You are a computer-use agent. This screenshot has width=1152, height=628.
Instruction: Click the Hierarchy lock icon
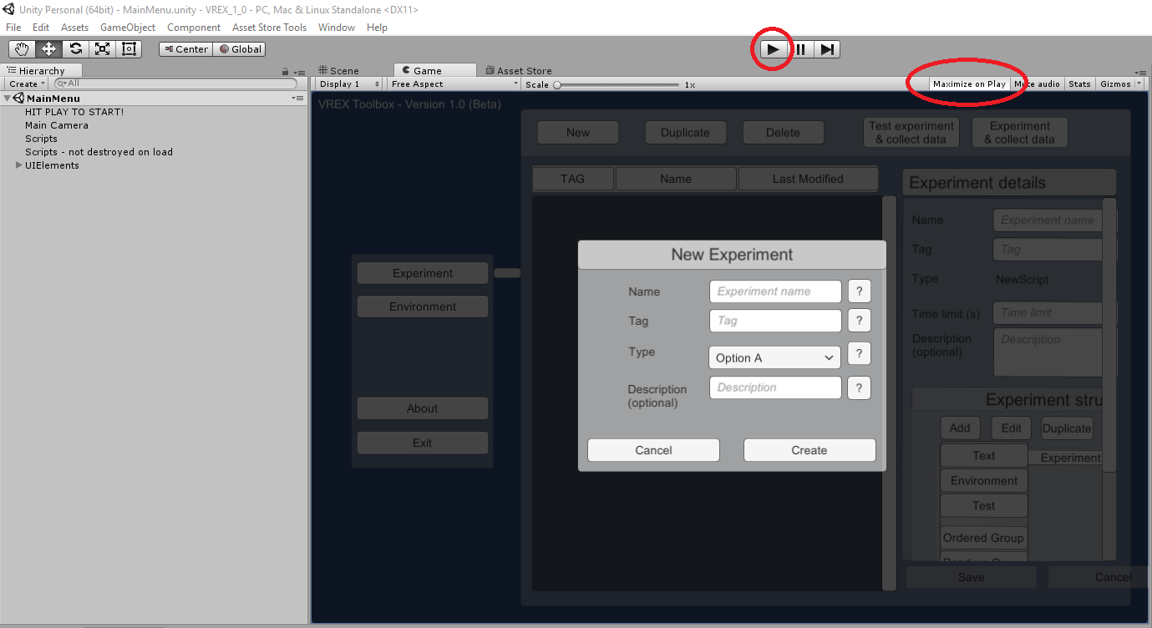click(285, 71)
